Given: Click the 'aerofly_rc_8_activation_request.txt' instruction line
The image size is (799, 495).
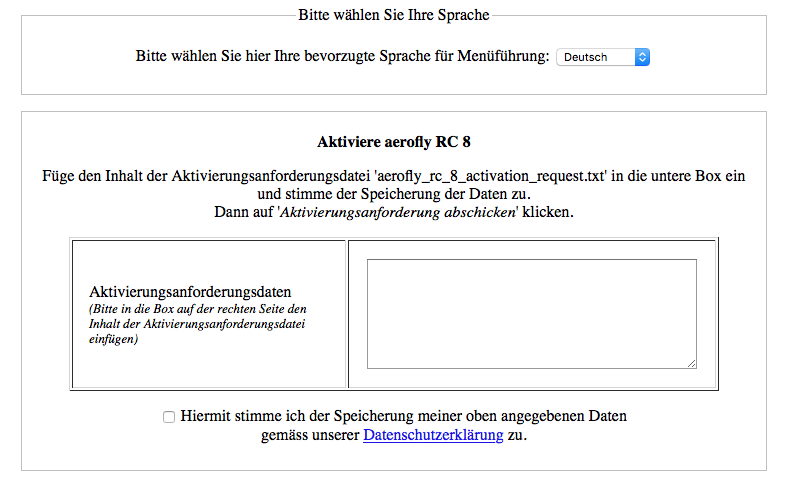Looking at the screenshot, I should pos(394,176).
